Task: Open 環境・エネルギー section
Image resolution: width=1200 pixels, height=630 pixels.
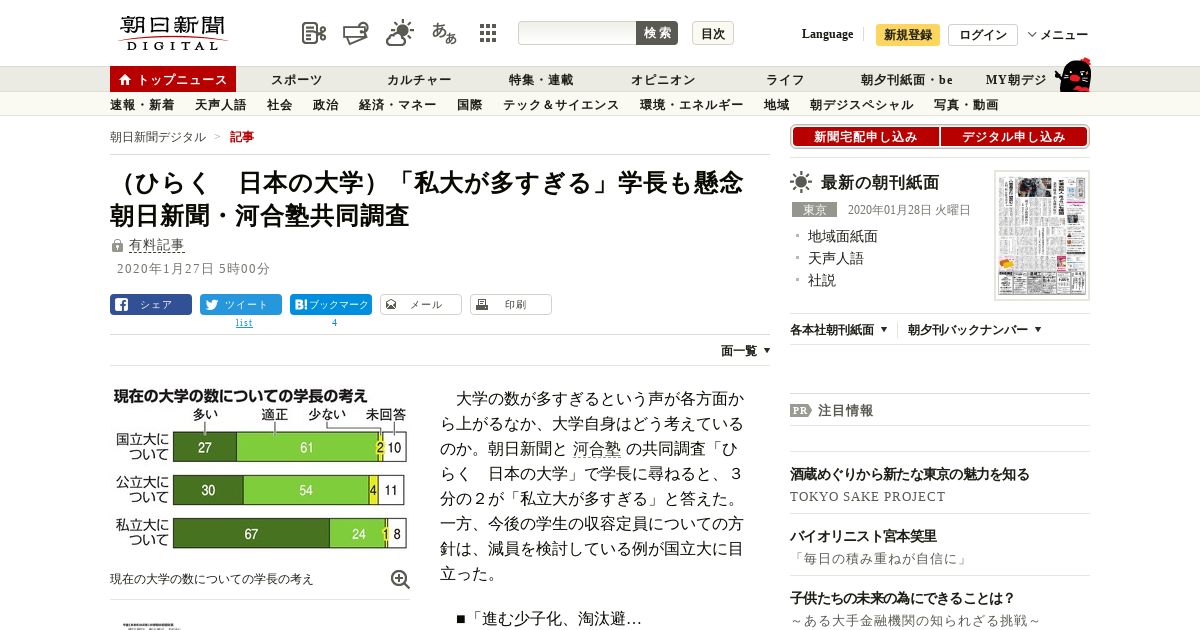Action: [x=691, y=105]
